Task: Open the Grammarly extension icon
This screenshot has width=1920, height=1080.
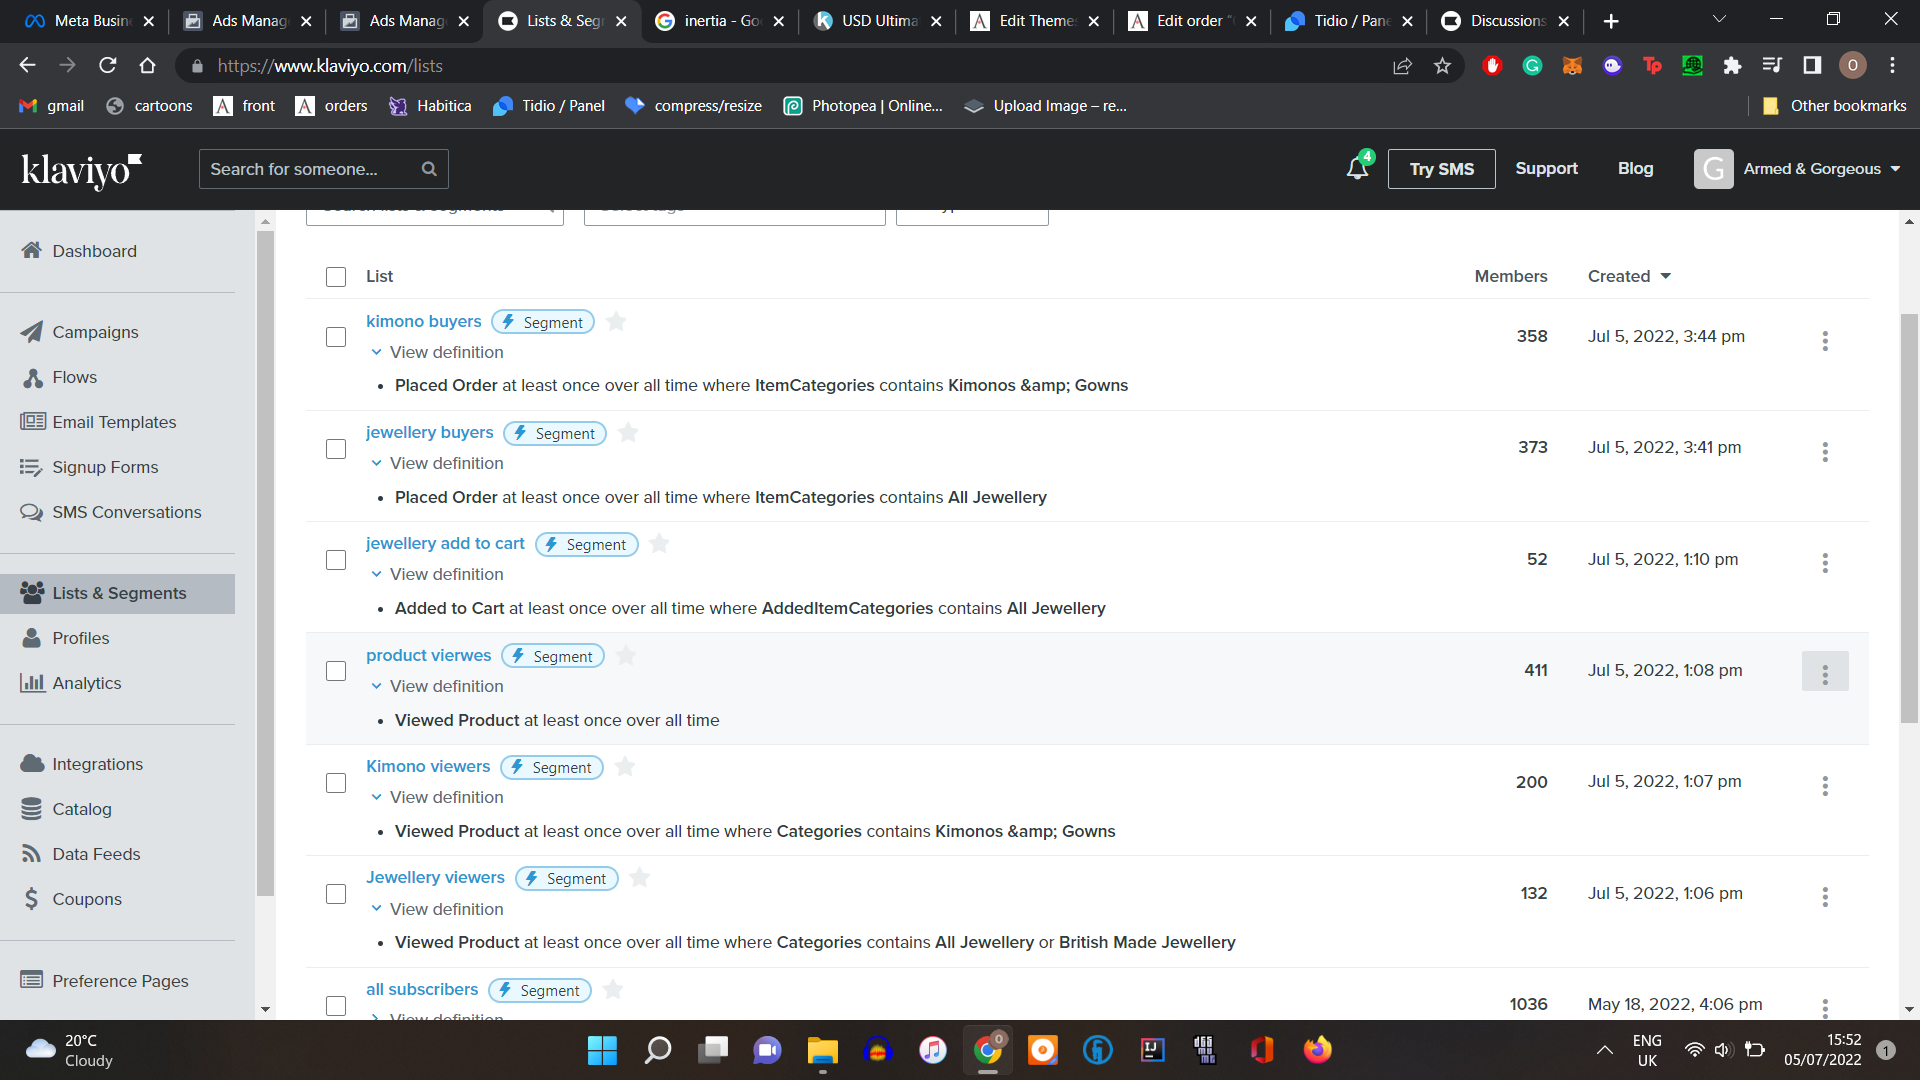Action: click(x=1532, y=66)
